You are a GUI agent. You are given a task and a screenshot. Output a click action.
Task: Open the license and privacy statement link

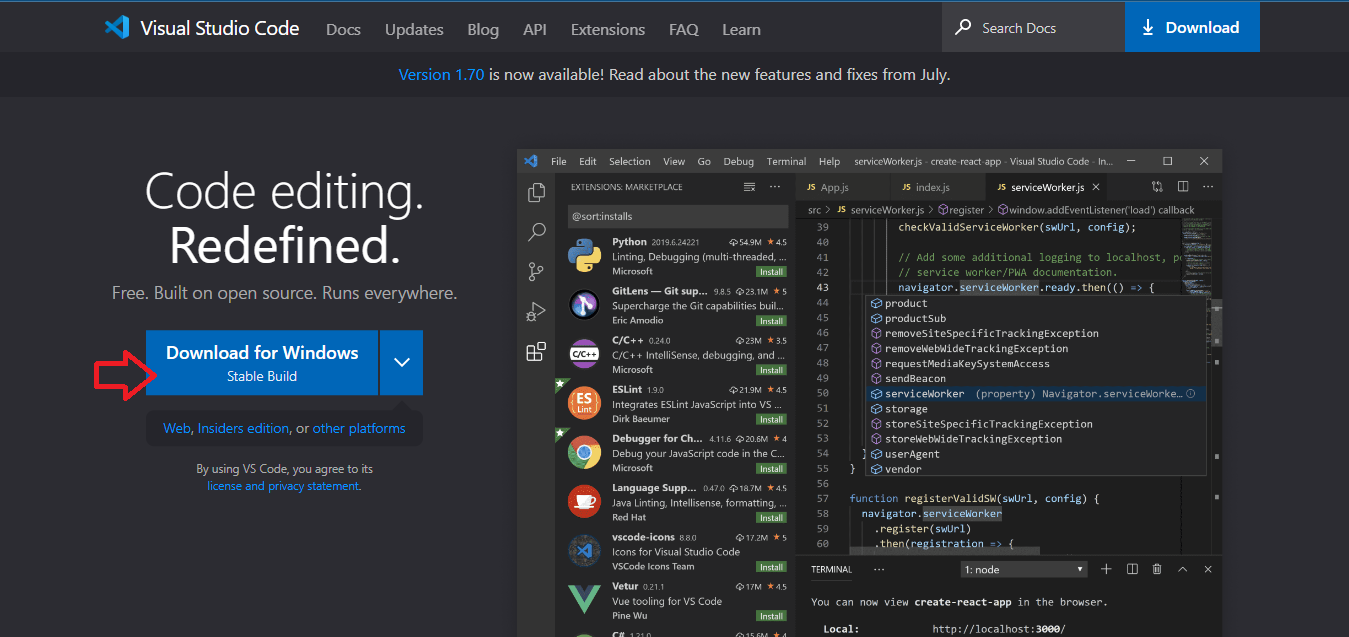point(283,486)
